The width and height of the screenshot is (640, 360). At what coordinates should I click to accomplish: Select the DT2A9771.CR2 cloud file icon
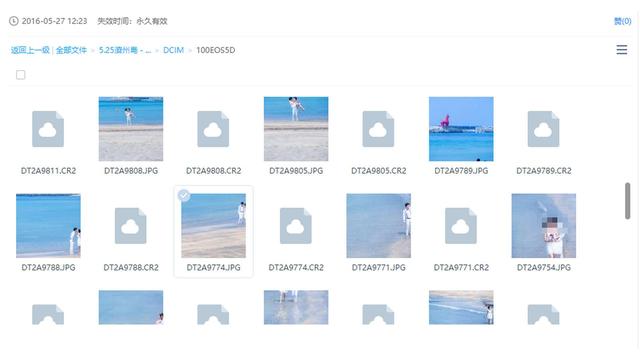click(461, 226)
